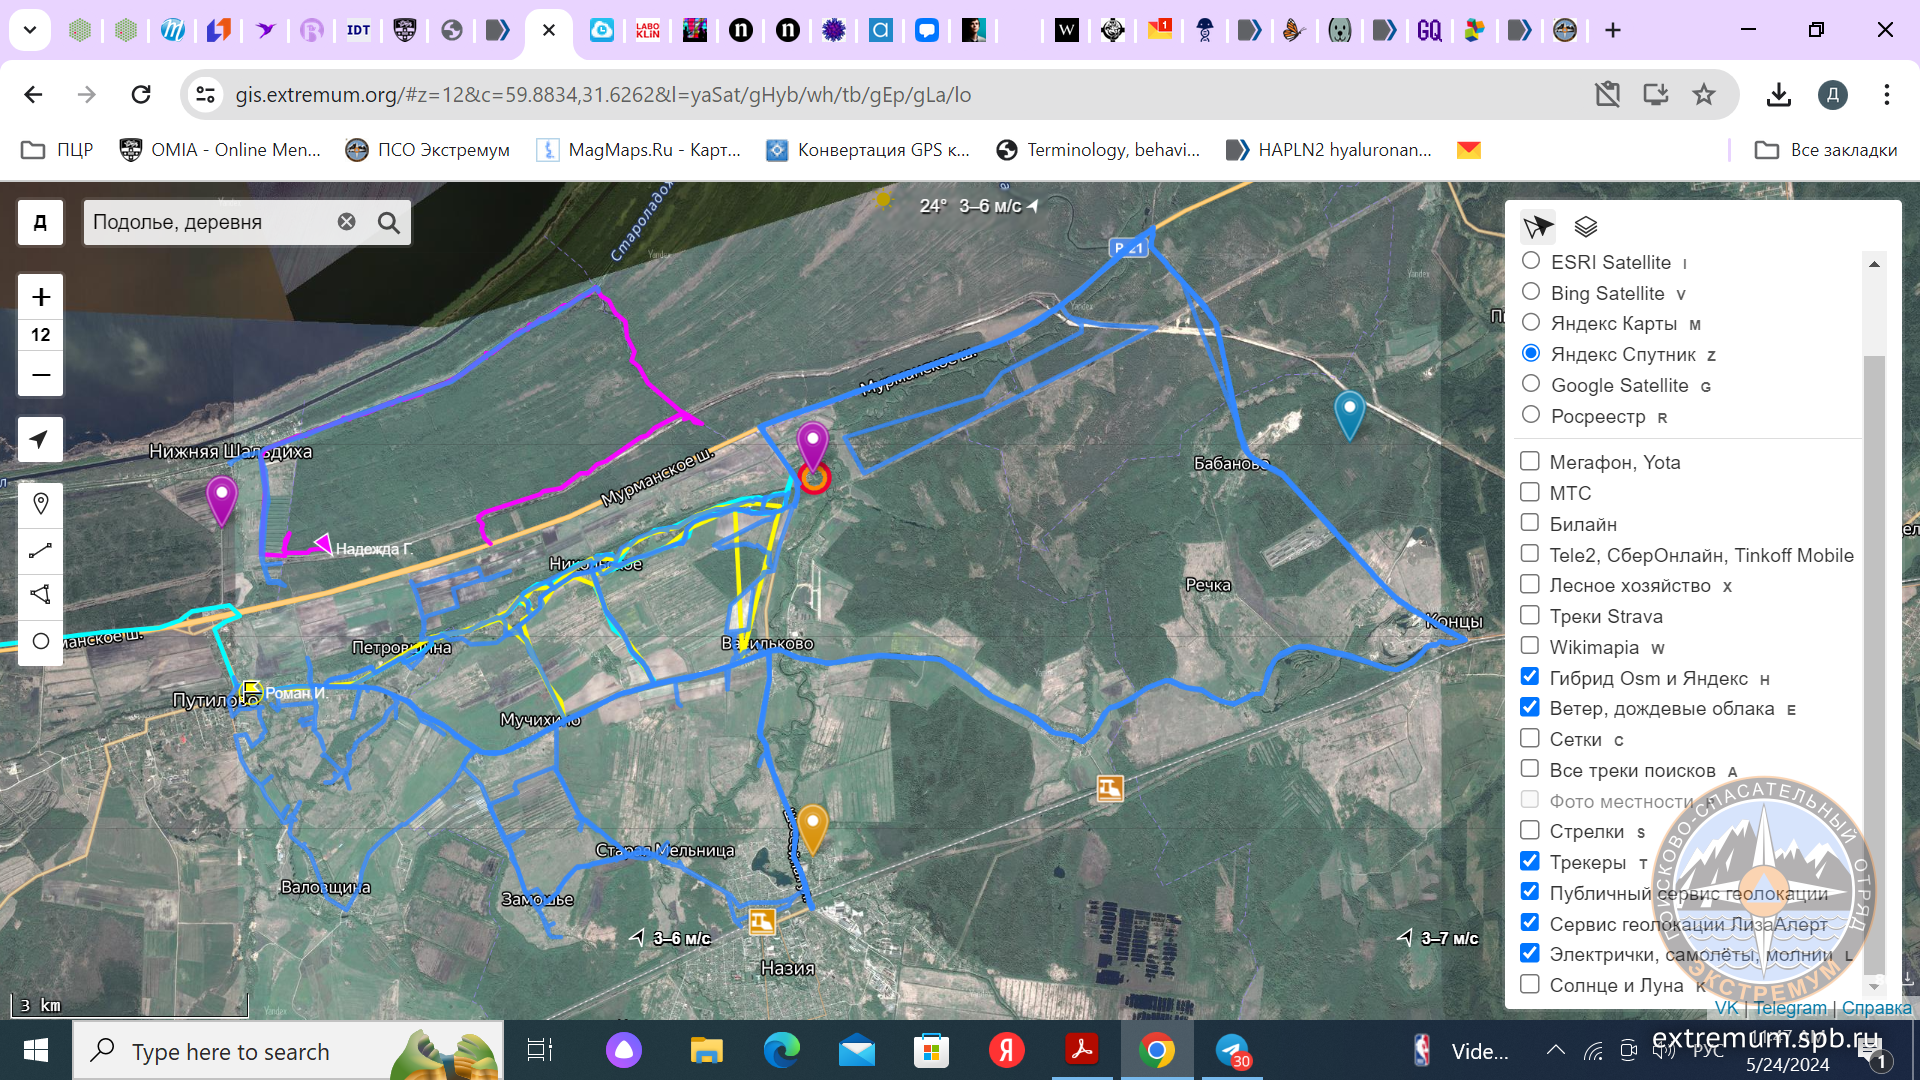Expand the ПЦР bookmarks folder
The width and height of the screenshot is (1920, 1080).
pyautogui.click(x=57, y=150)
